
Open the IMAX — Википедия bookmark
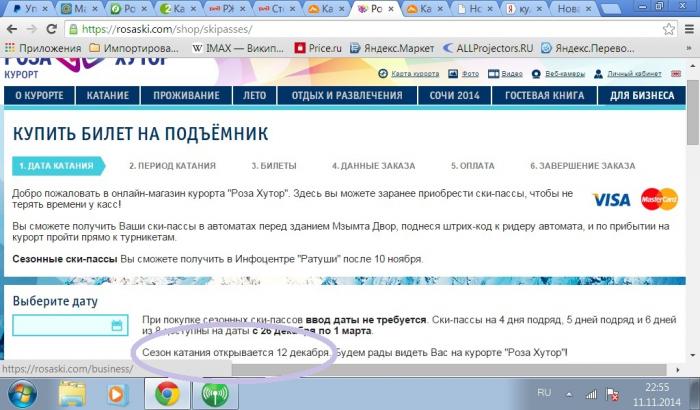pyautogui.click(x=238, y=48)
